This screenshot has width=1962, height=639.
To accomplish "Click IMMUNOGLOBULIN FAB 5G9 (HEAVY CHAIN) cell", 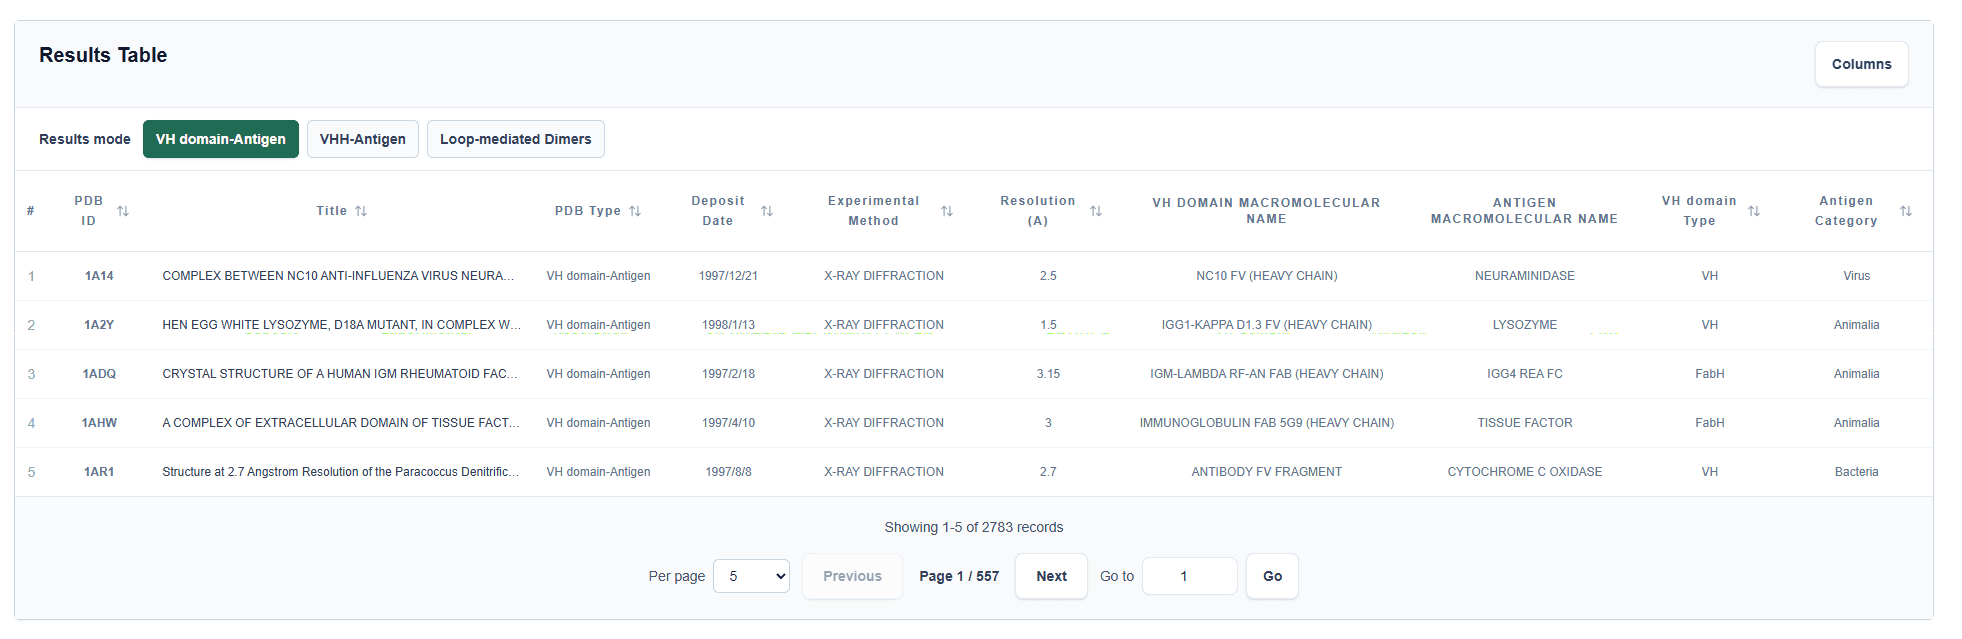I will (1266, 423).
